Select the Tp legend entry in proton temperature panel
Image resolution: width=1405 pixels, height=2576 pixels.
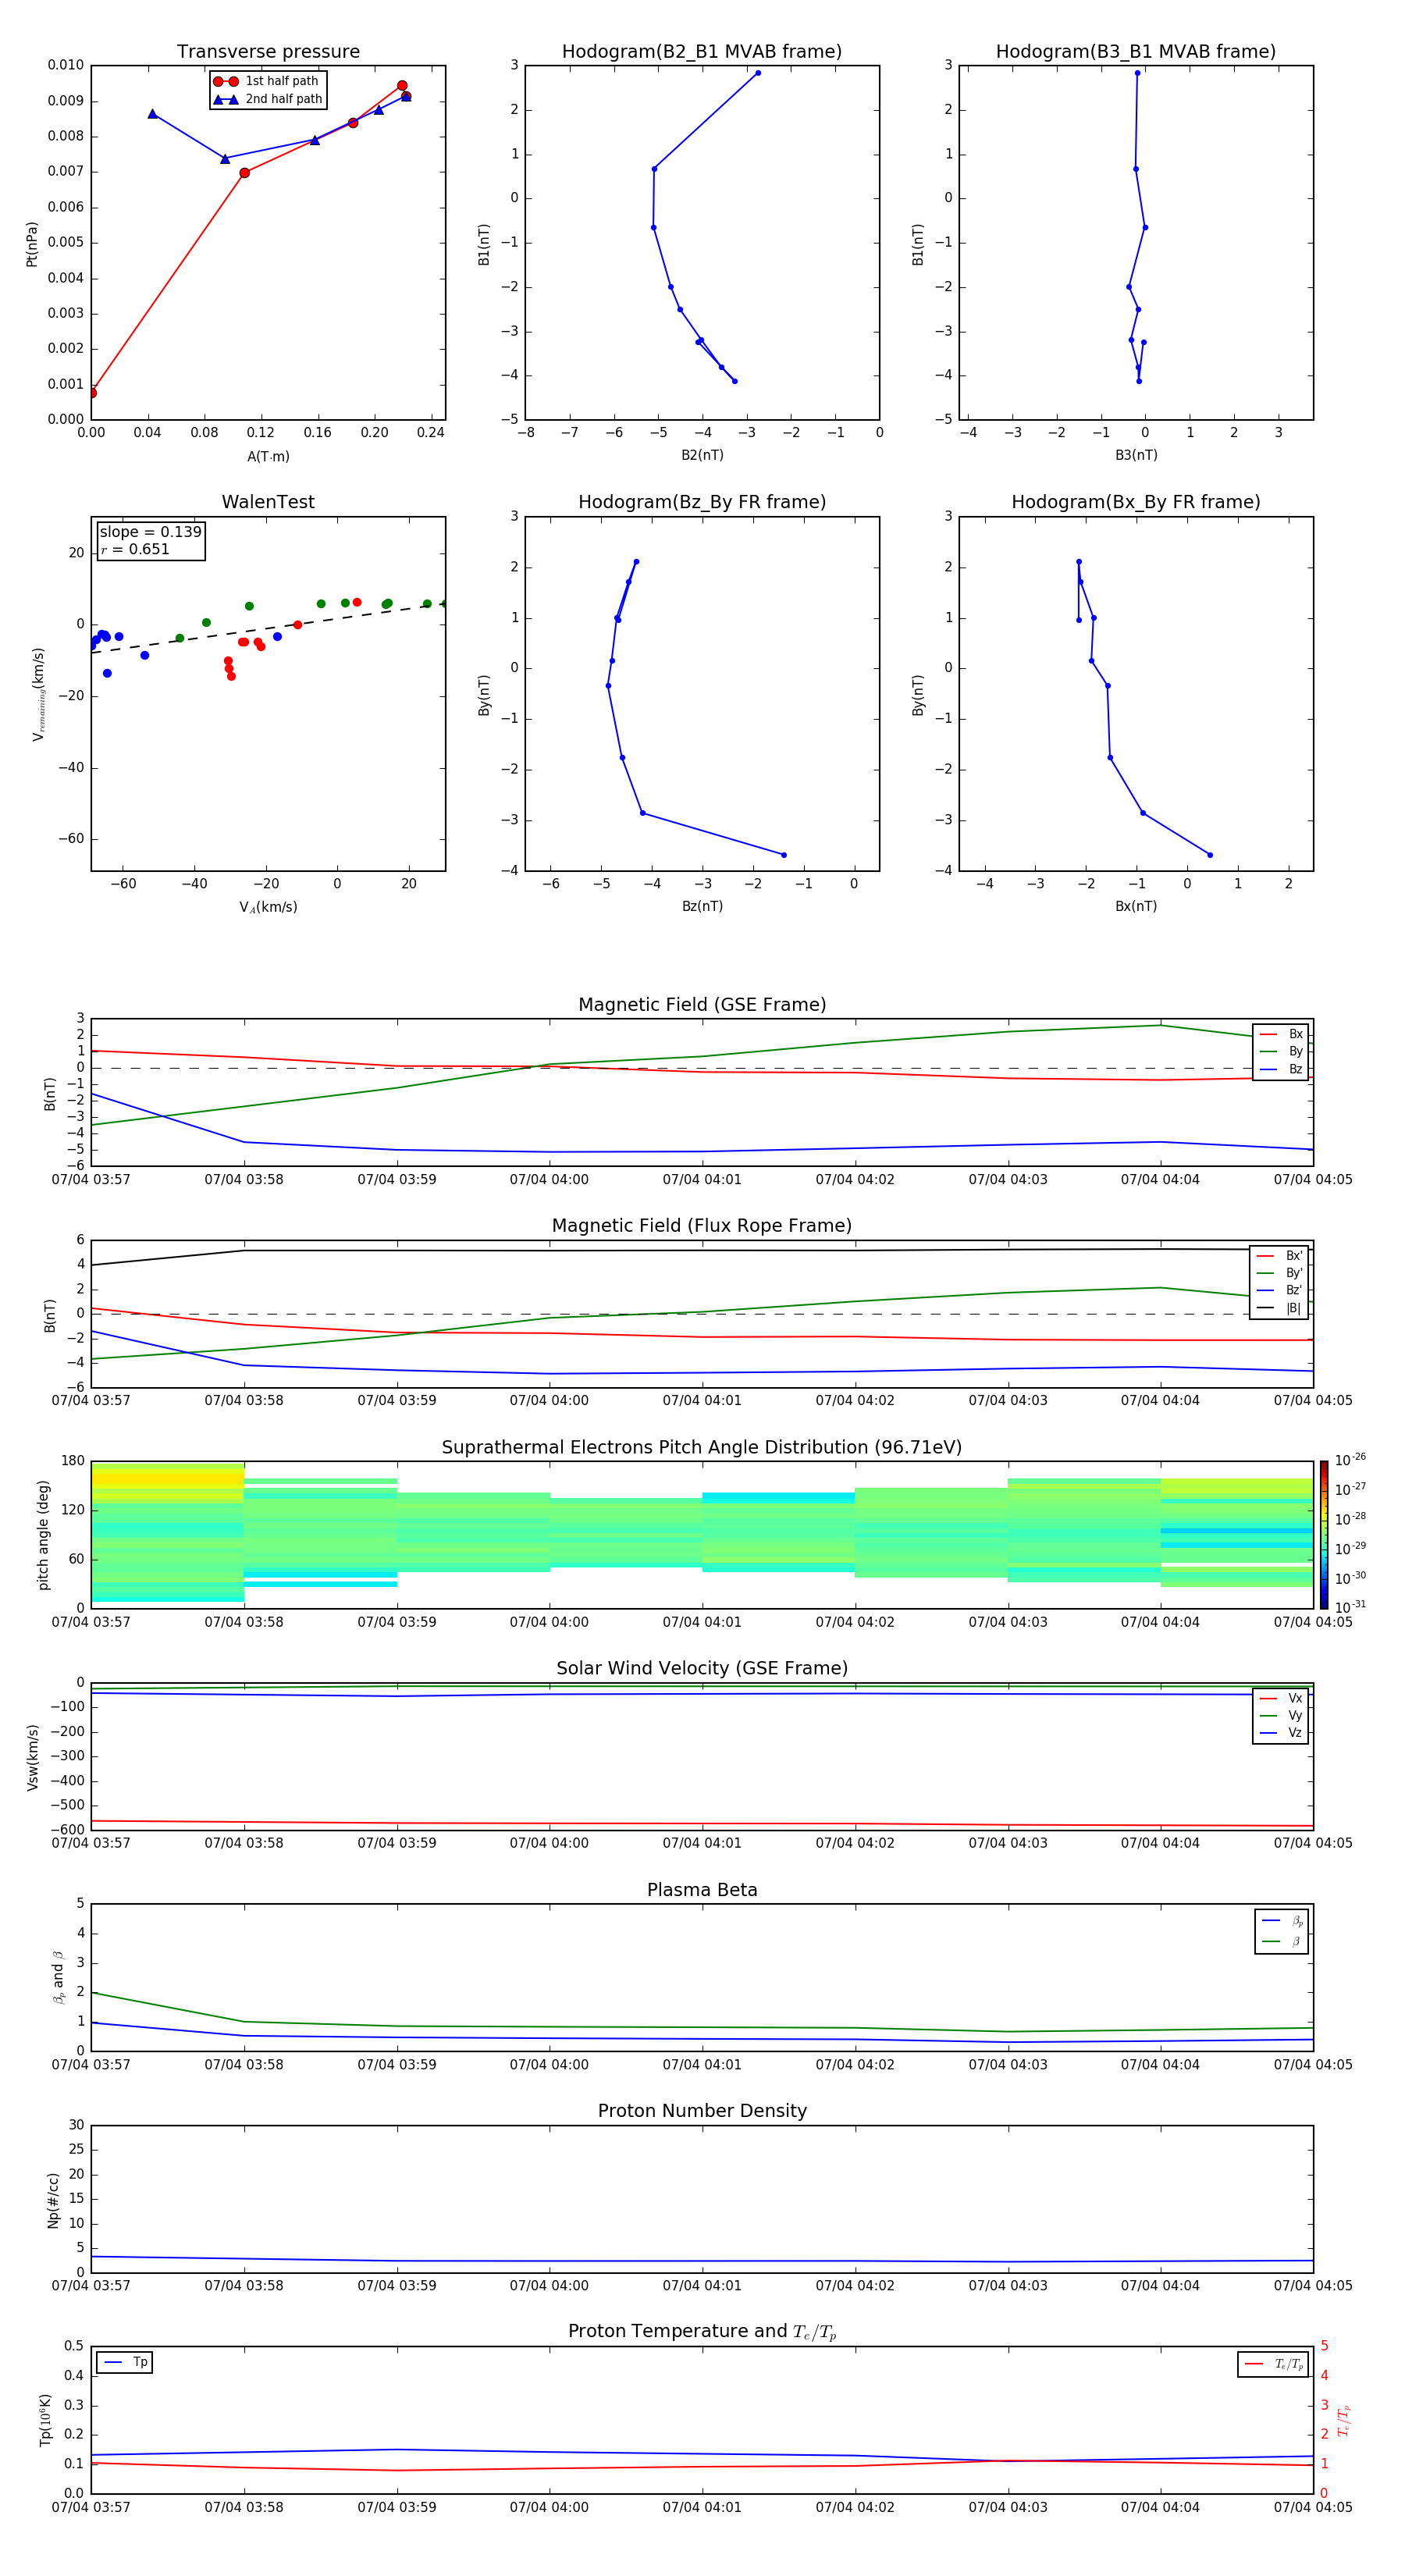tap(125, 2362)
